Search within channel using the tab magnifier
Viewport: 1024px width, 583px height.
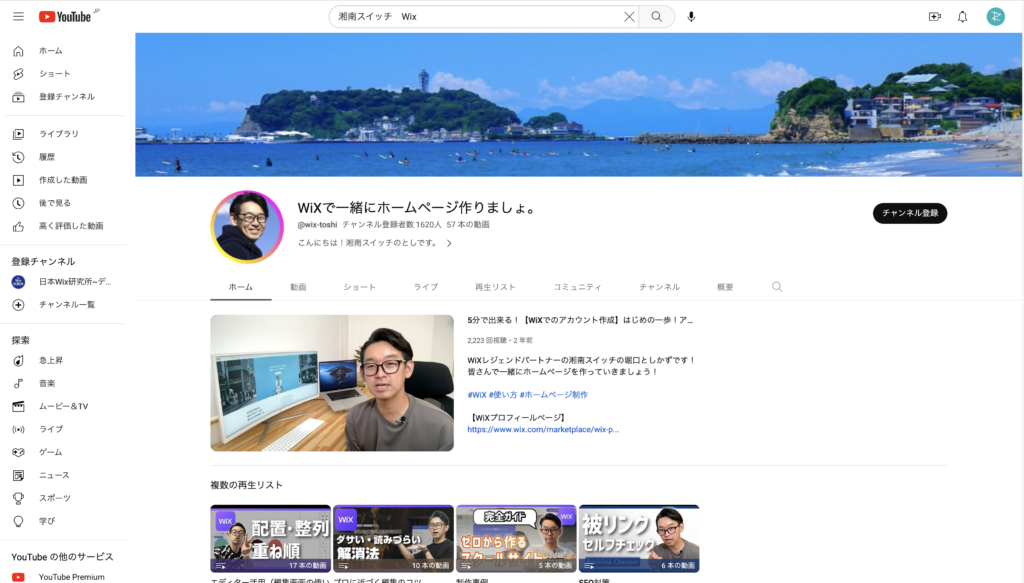pos(776,287)
